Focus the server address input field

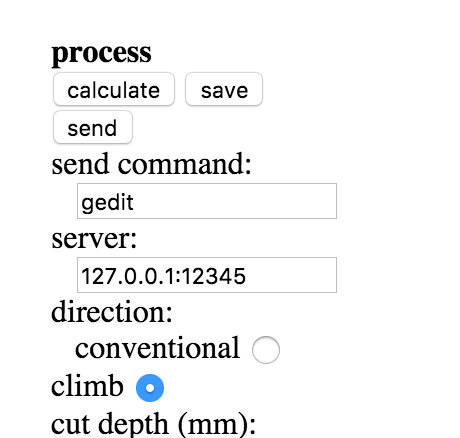(207, 275)
